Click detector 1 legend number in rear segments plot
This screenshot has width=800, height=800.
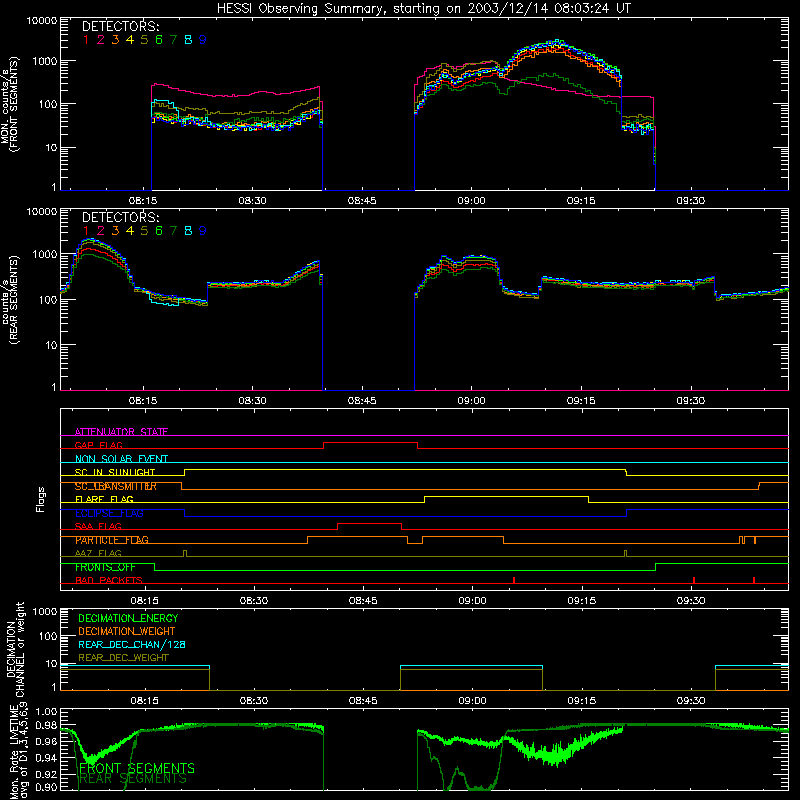click(x=86, y=231)
